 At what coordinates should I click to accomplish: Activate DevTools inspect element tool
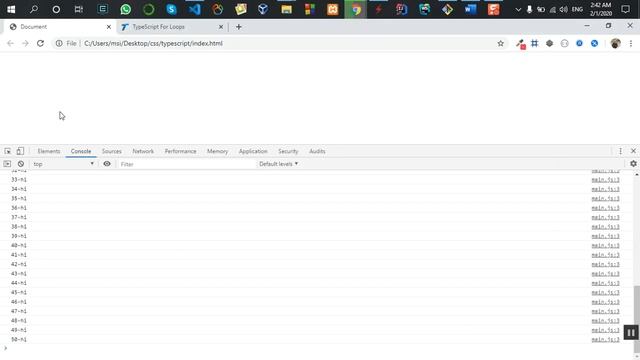(8, 151)
